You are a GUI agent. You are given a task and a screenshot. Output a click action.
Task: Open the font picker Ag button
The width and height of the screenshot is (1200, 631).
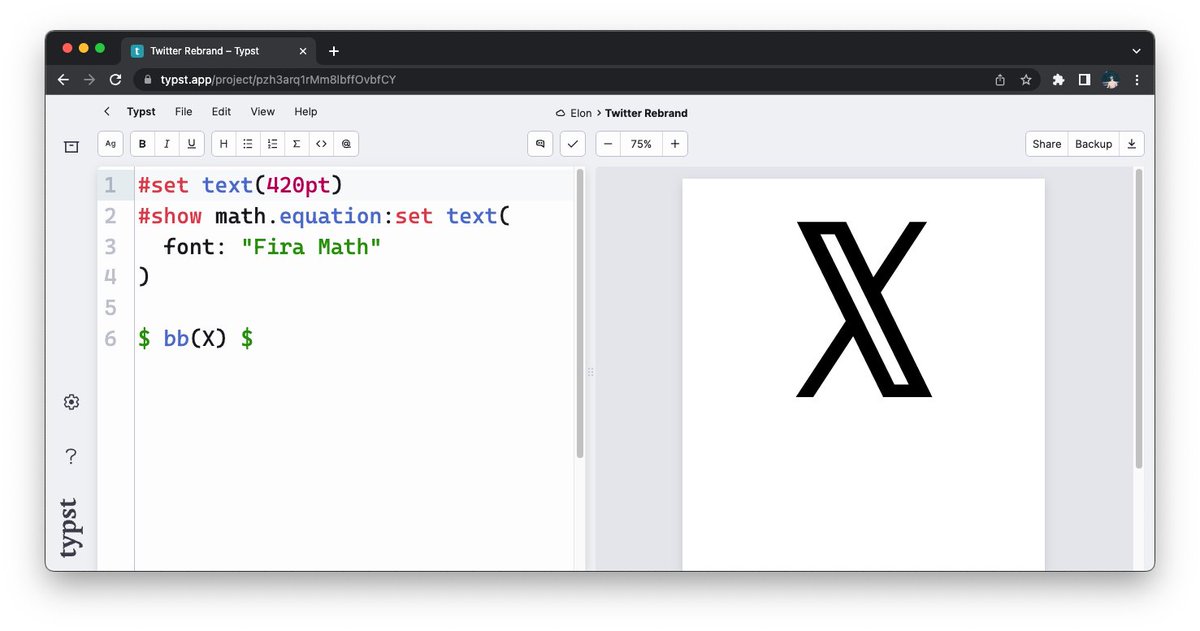(x=110, y=144)
